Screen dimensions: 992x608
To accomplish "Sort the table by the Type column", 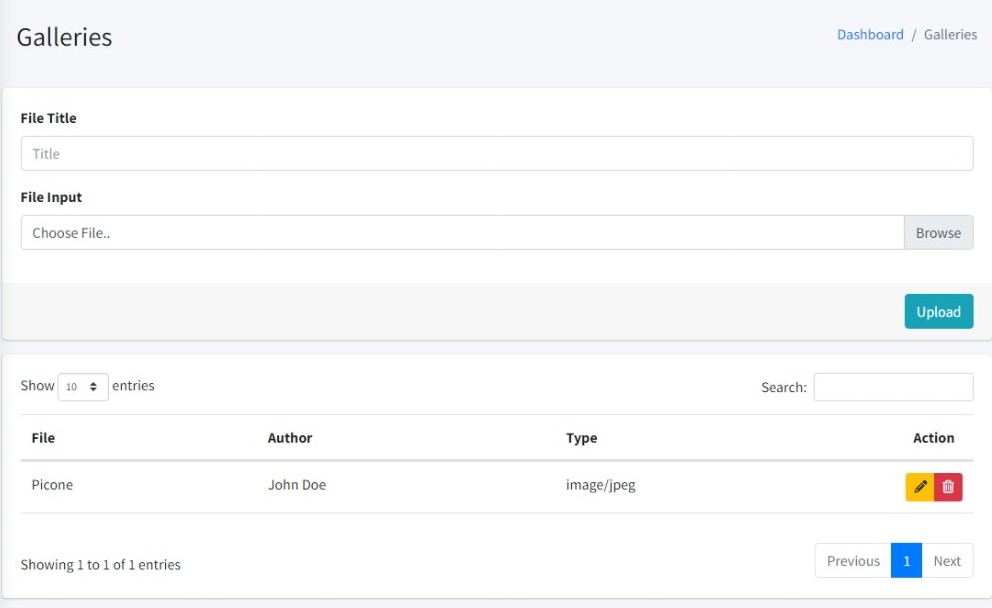I will [581, 438].
